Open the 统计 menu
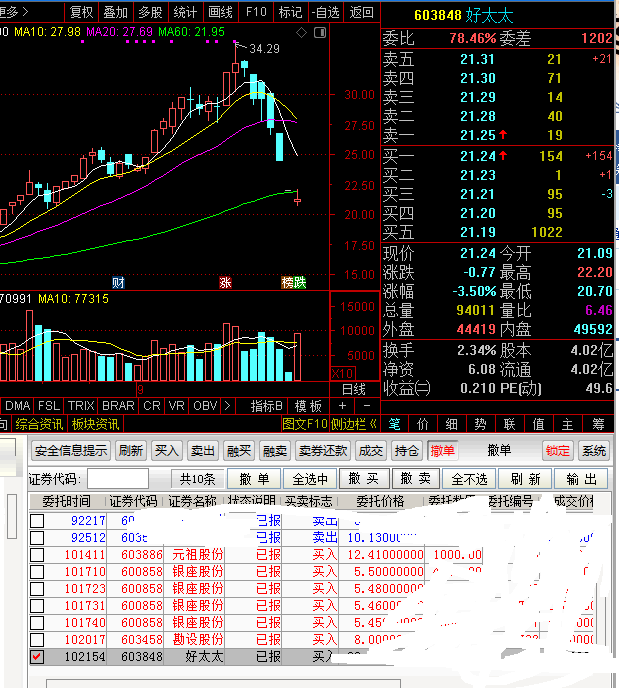The width and height of the screenshot is (619, 688). point(185,12)
